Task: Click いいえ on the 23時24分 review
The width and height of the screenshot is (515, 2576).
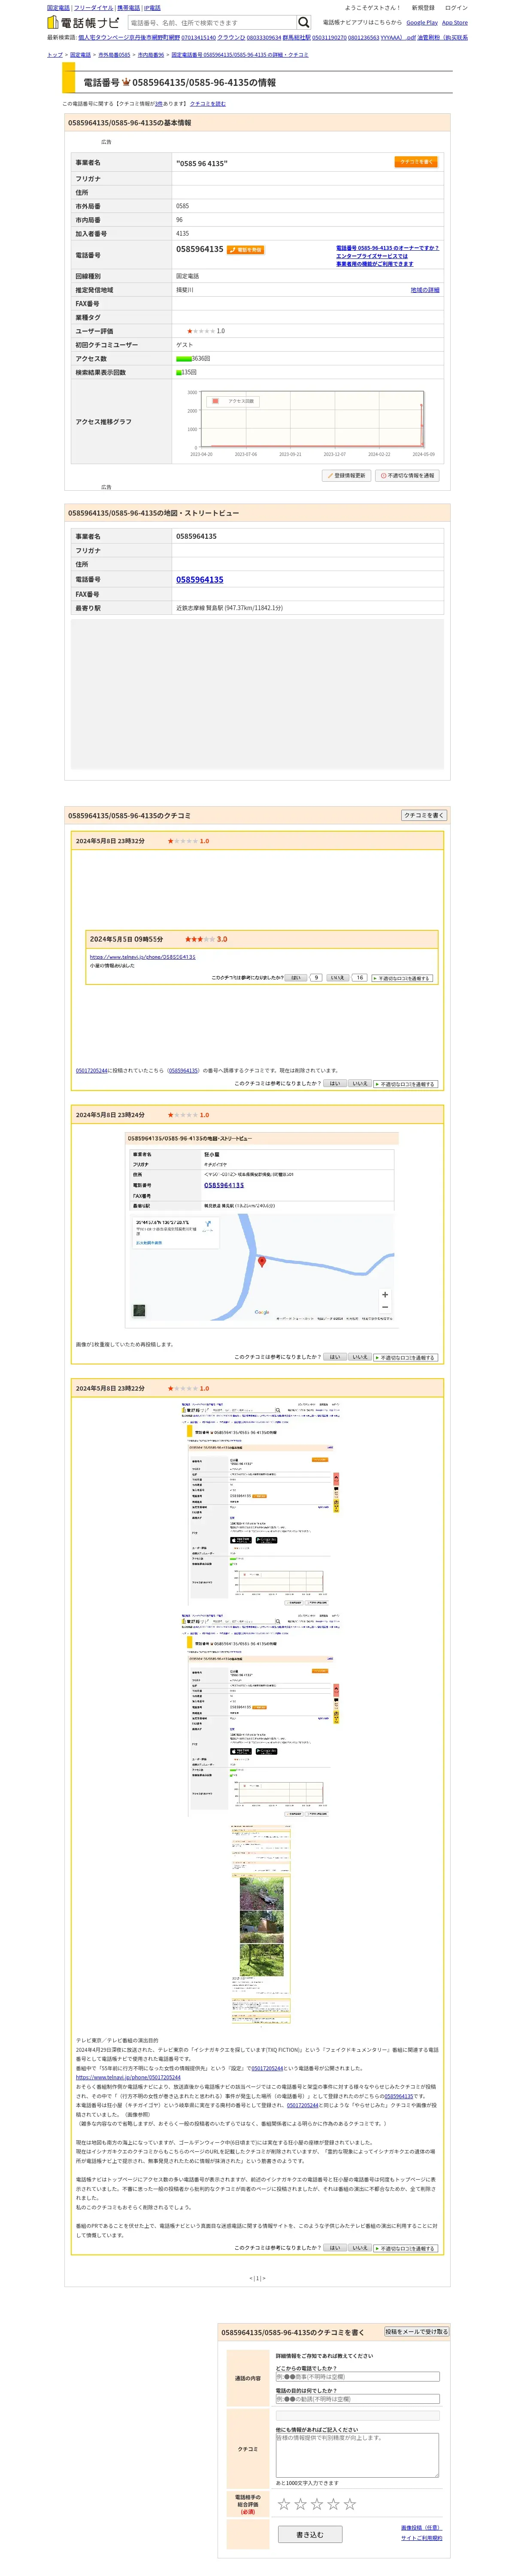Action: [360, 1357]
